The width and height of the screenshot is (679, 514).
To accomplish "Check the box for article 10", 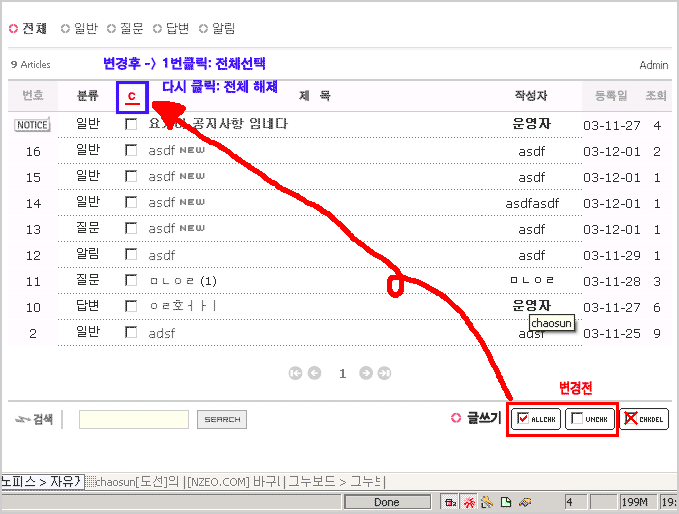I will pos(131,307).
